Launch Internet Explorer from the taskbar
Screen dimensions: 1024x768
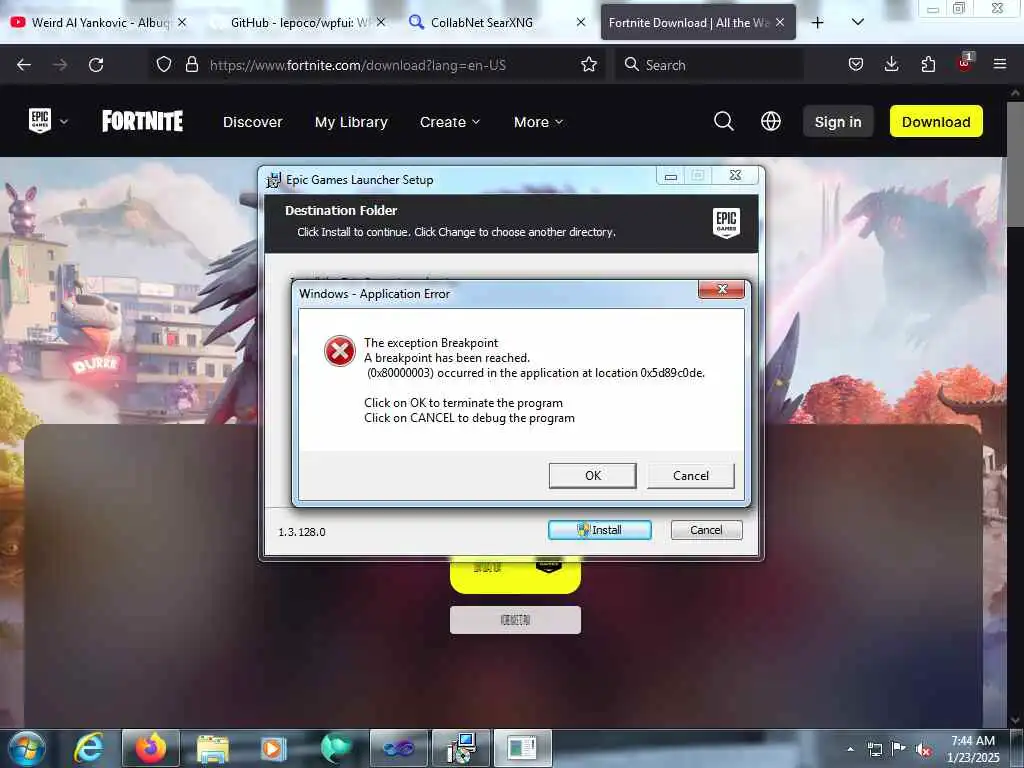tap(88, 748)
